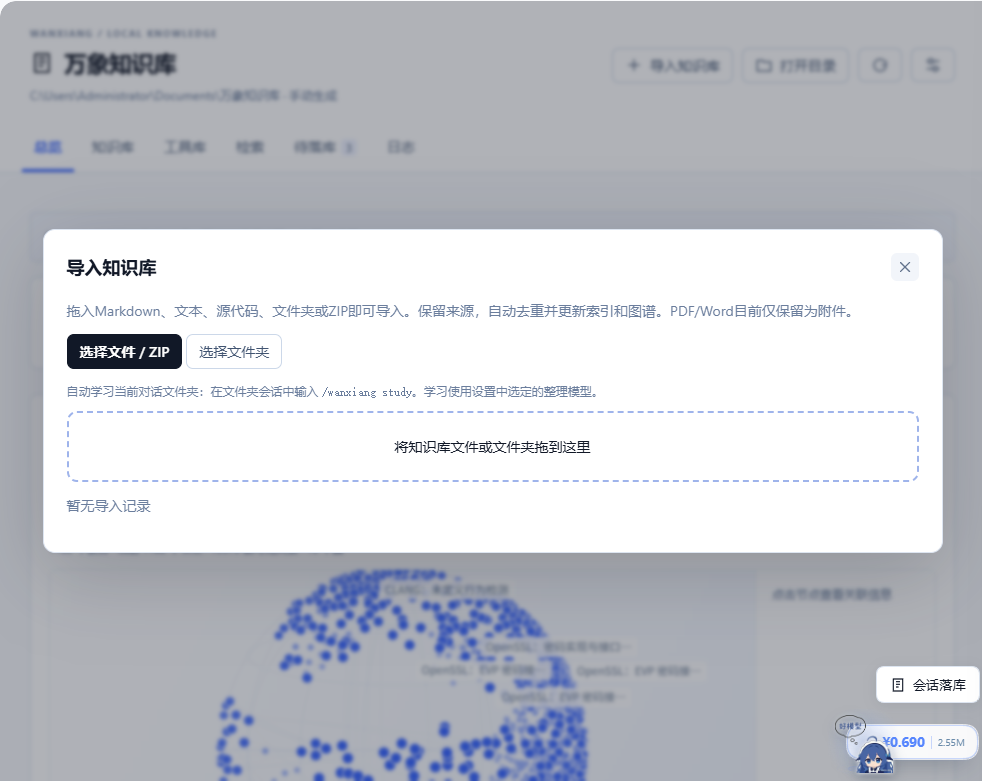Click the 将知识库文件或文件夹拖到这里 drop zone
Screen dimensions: 982x781
pyautogui.click(x=492, y=447)
